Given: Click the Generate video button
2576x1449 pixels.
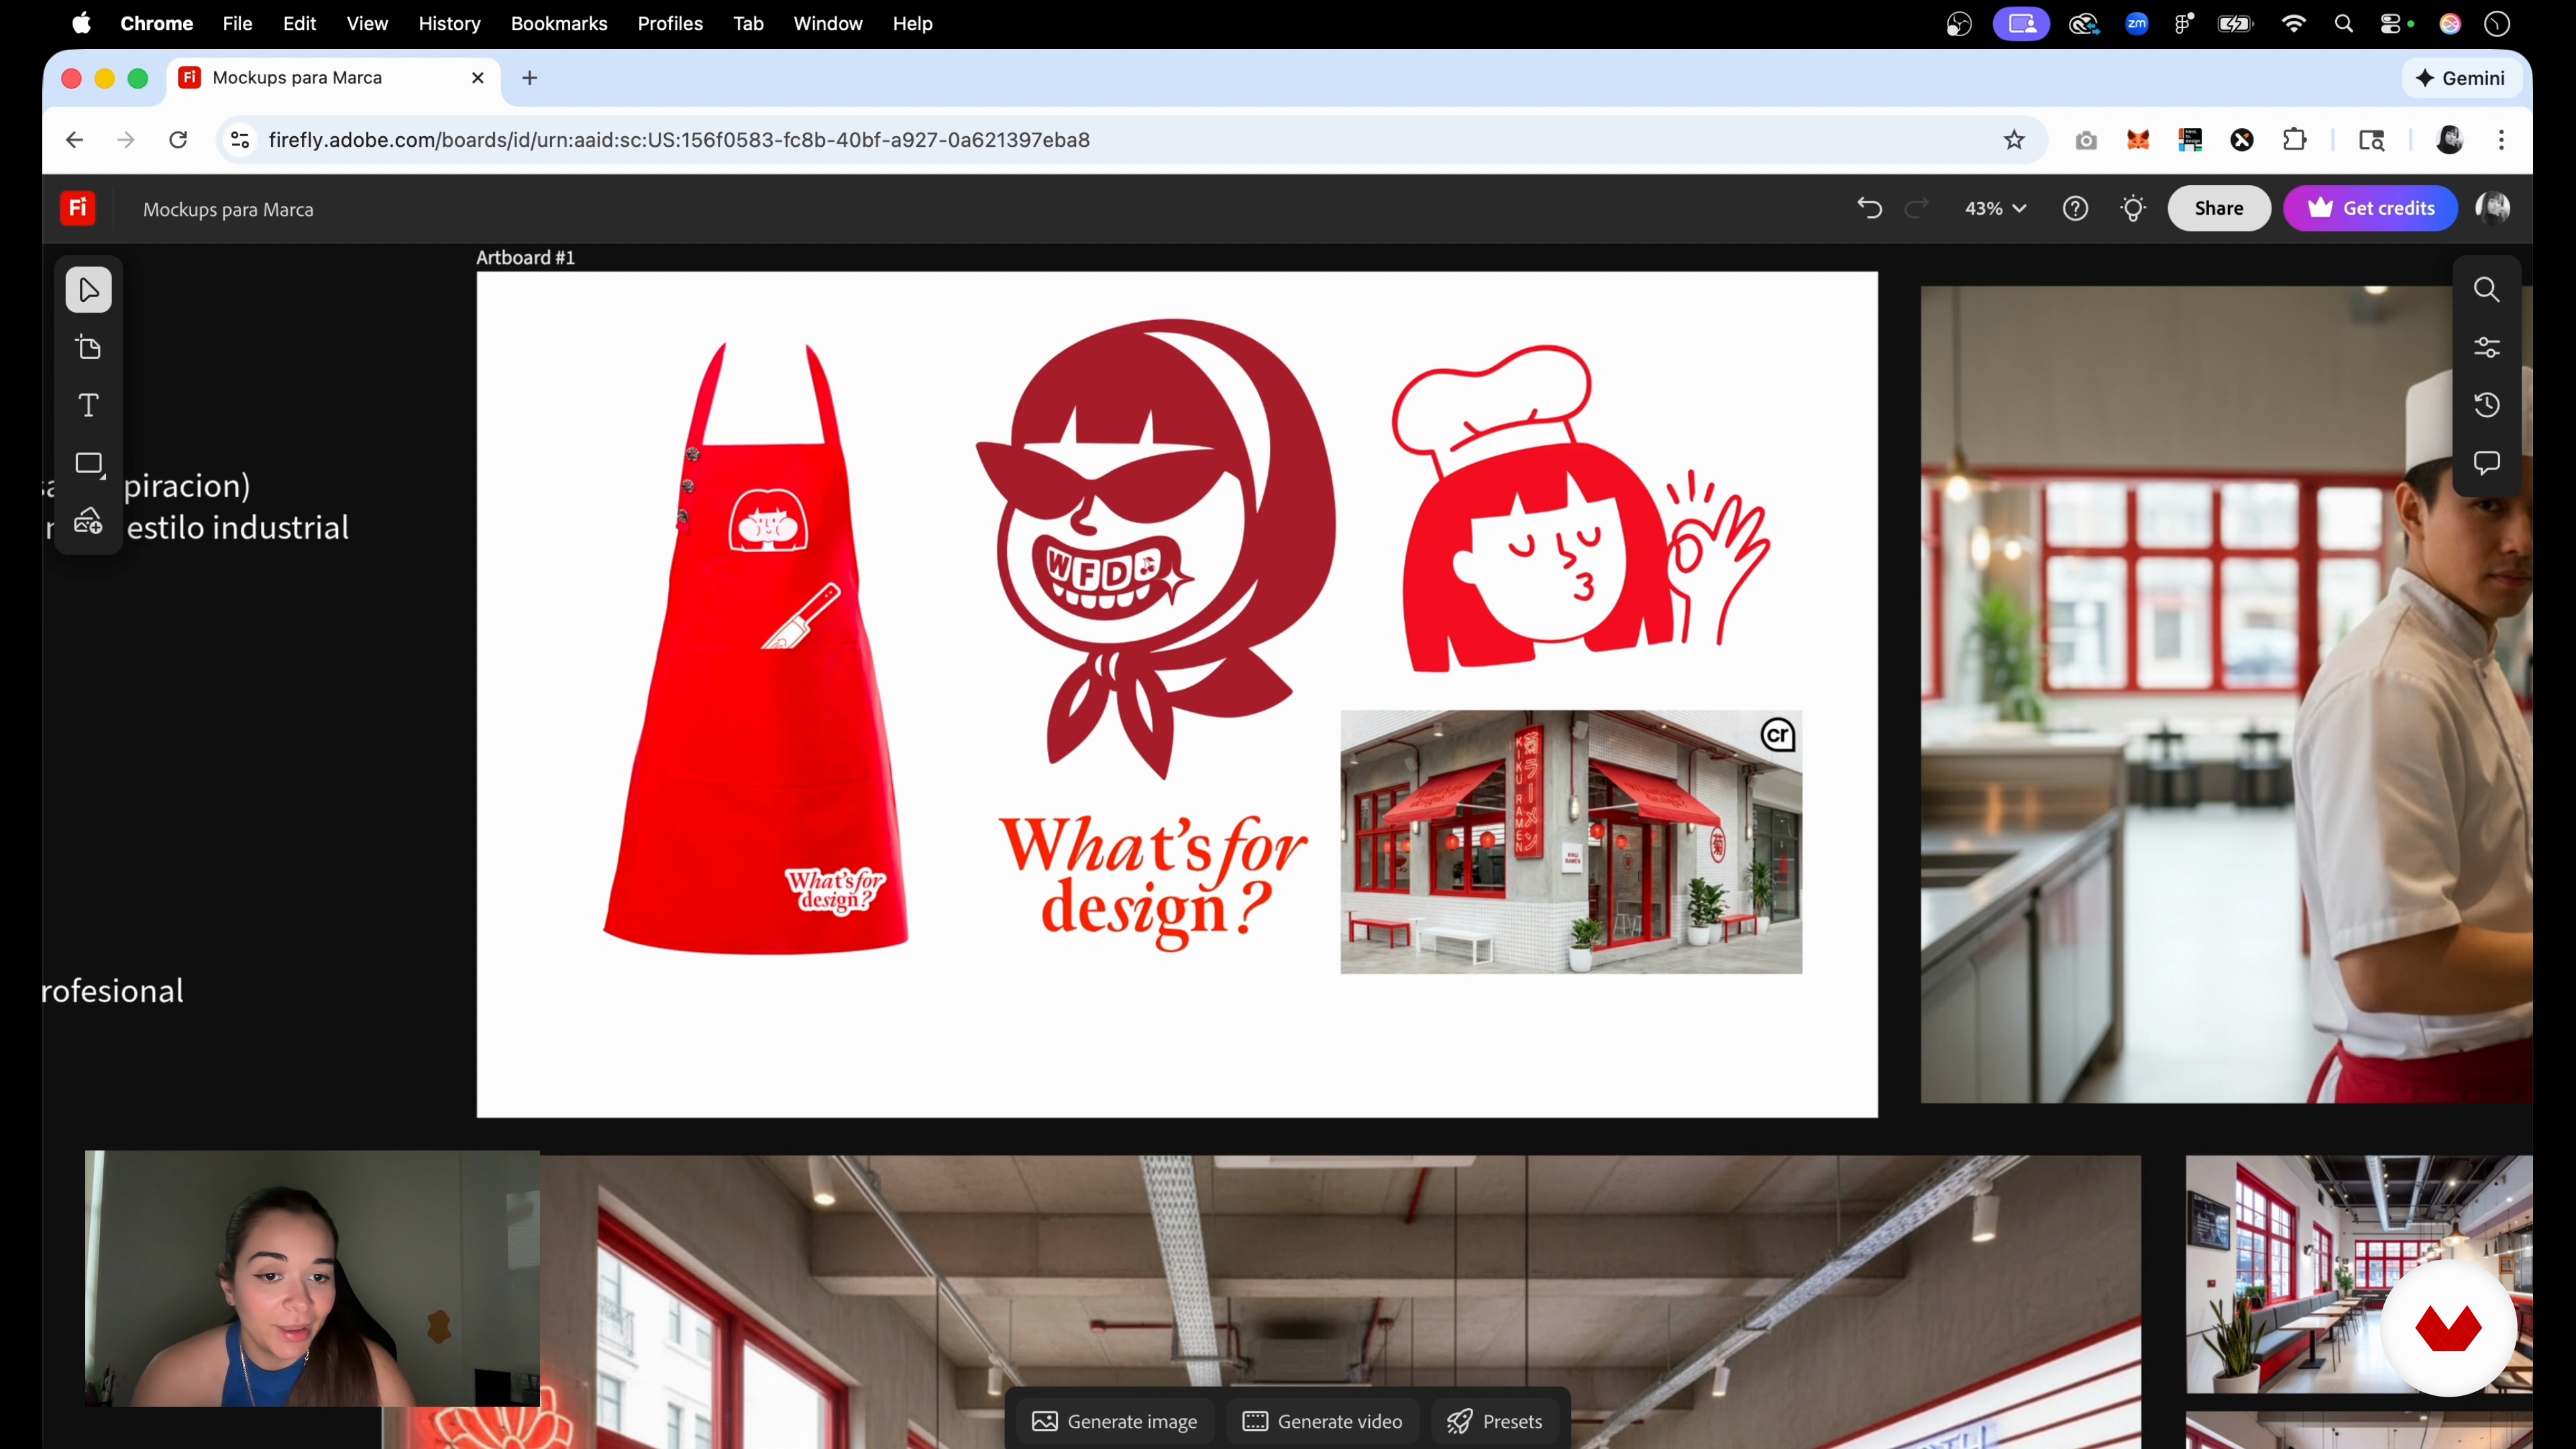Looking at the screenshot, I should click(1322, 1421).
